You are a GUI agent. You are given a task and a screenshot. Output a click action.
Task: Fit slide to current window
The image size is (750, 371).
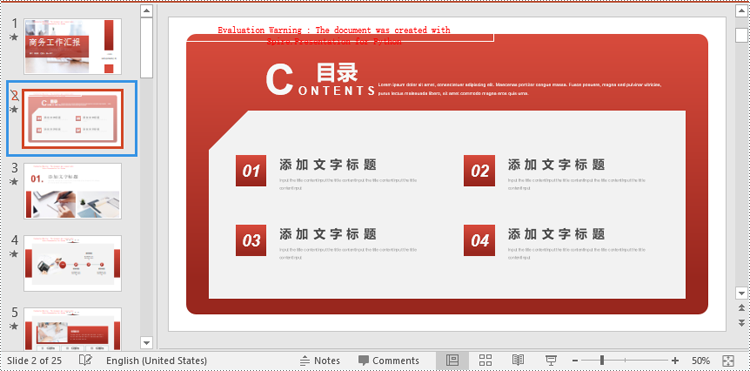[728, 360]
